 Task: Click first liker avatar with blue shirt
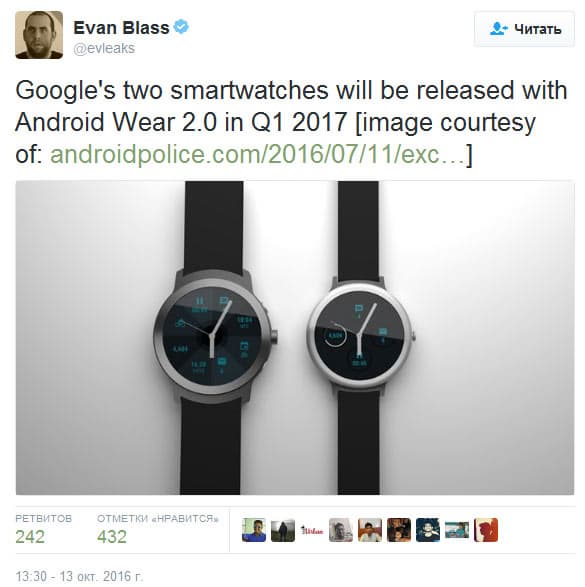tap(254, 530)
